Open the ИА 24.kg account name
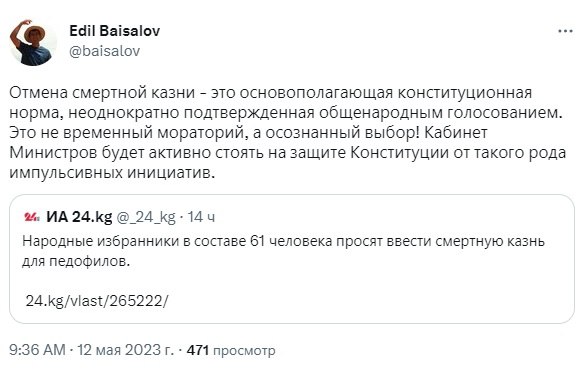The image size is (587, 374). 79,217
